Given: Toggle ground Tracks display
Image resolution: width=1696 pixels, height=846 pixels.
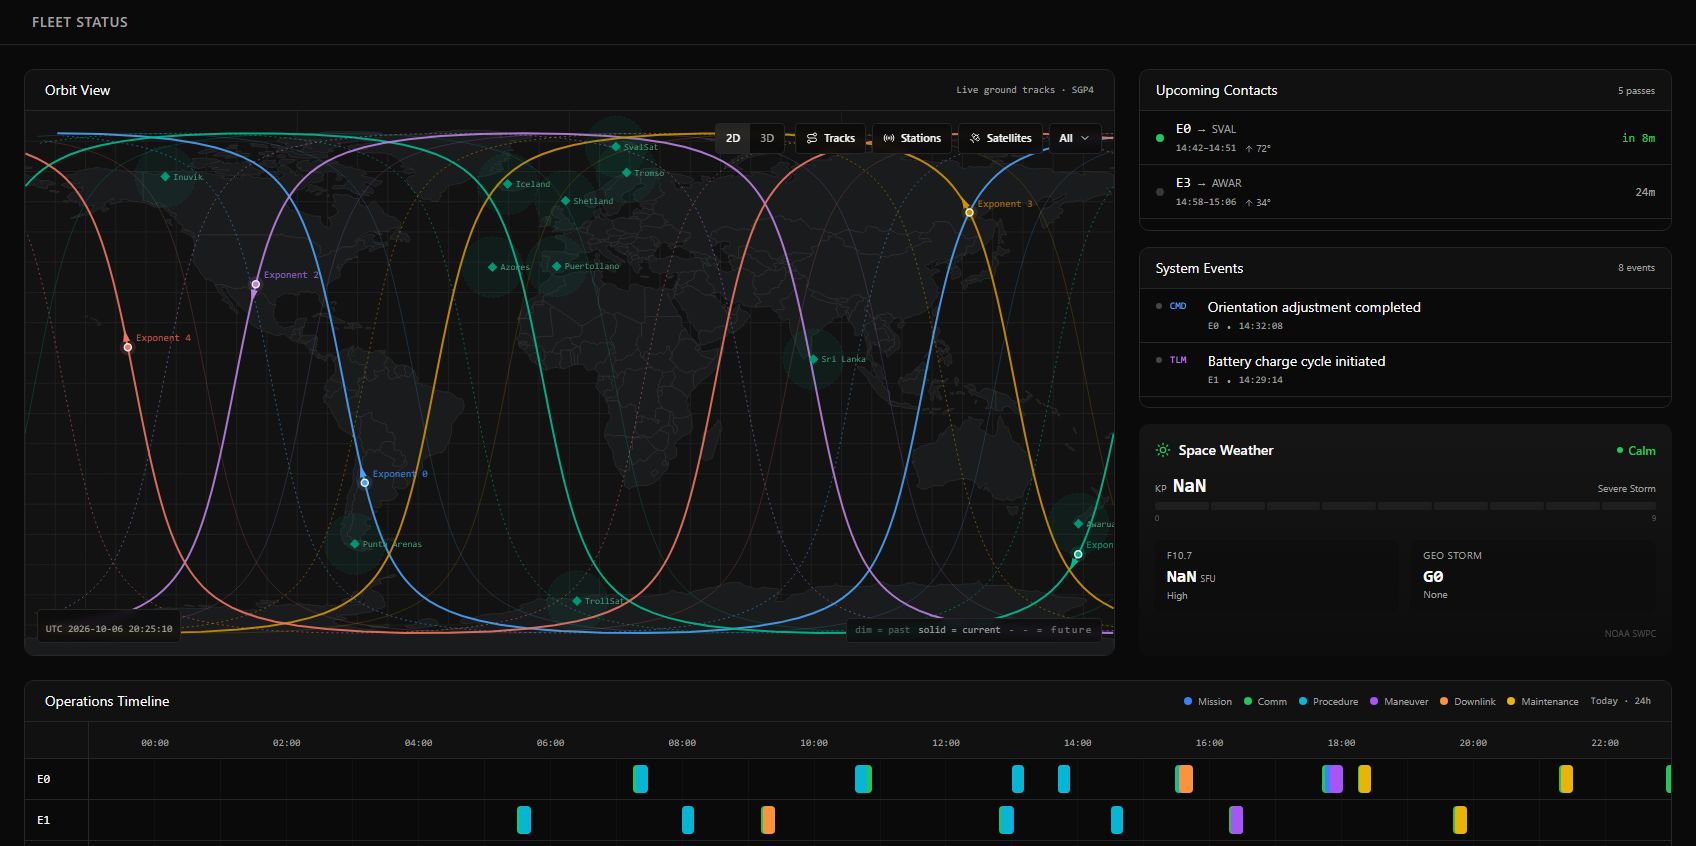Looking at the screenshot, I should tap(831, 138).
